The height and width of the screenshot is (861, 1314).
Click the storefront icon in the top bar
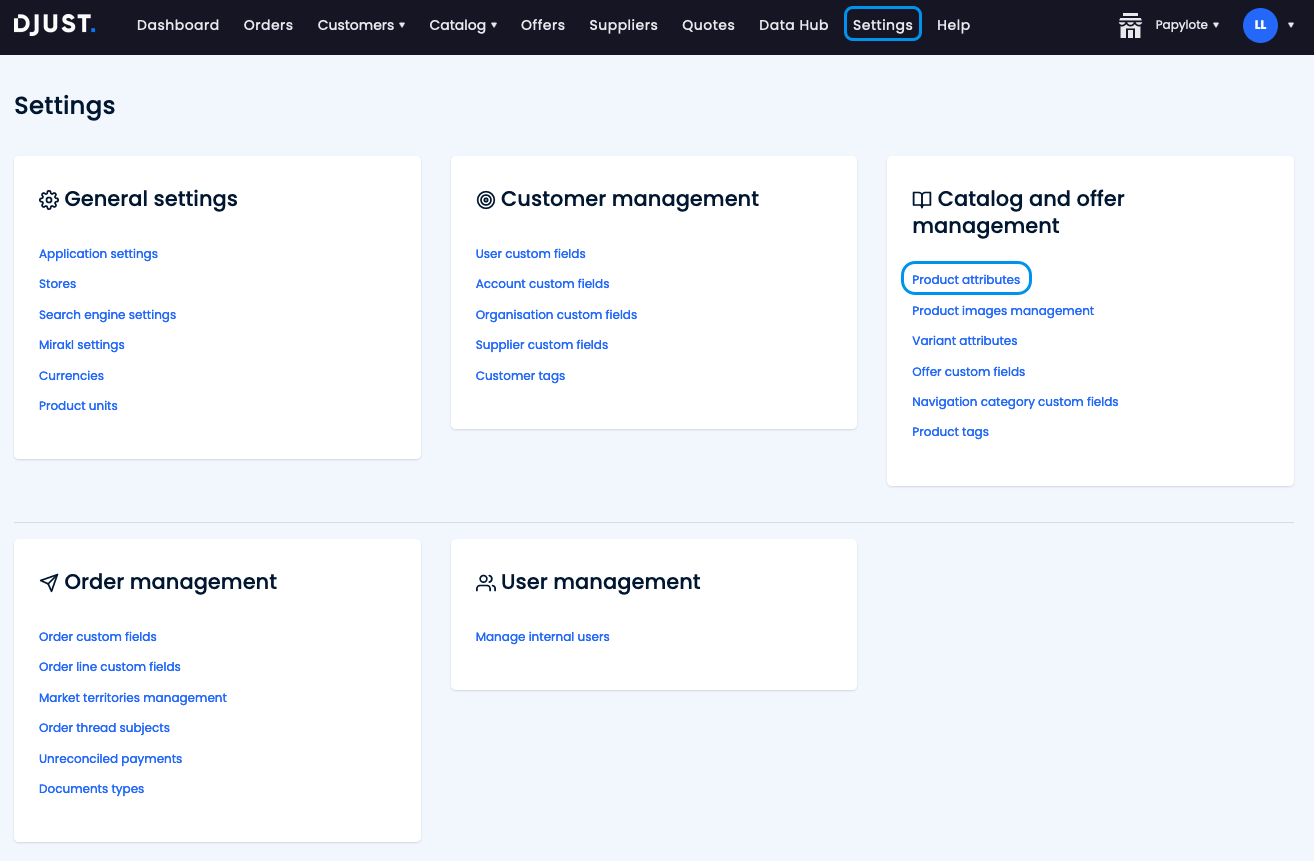click(1130, 25)
